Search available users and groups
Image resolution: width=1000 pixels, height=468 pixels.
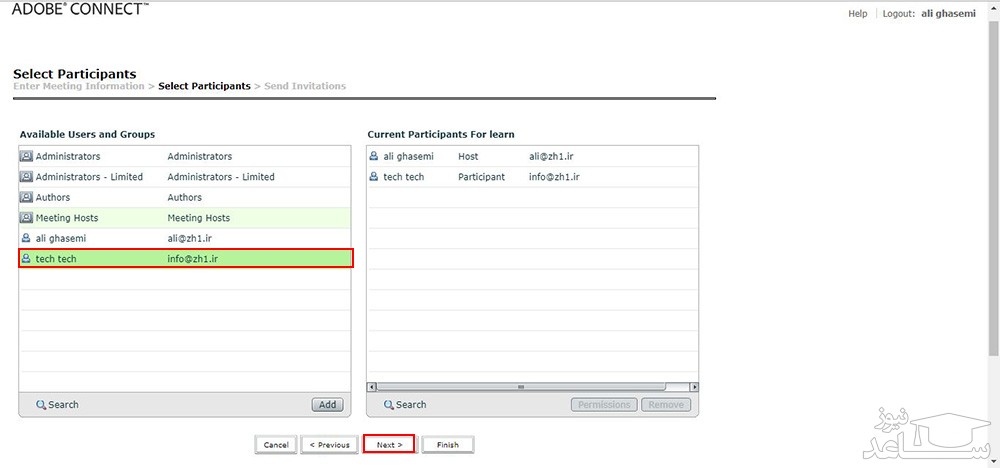tap(57, 405)
